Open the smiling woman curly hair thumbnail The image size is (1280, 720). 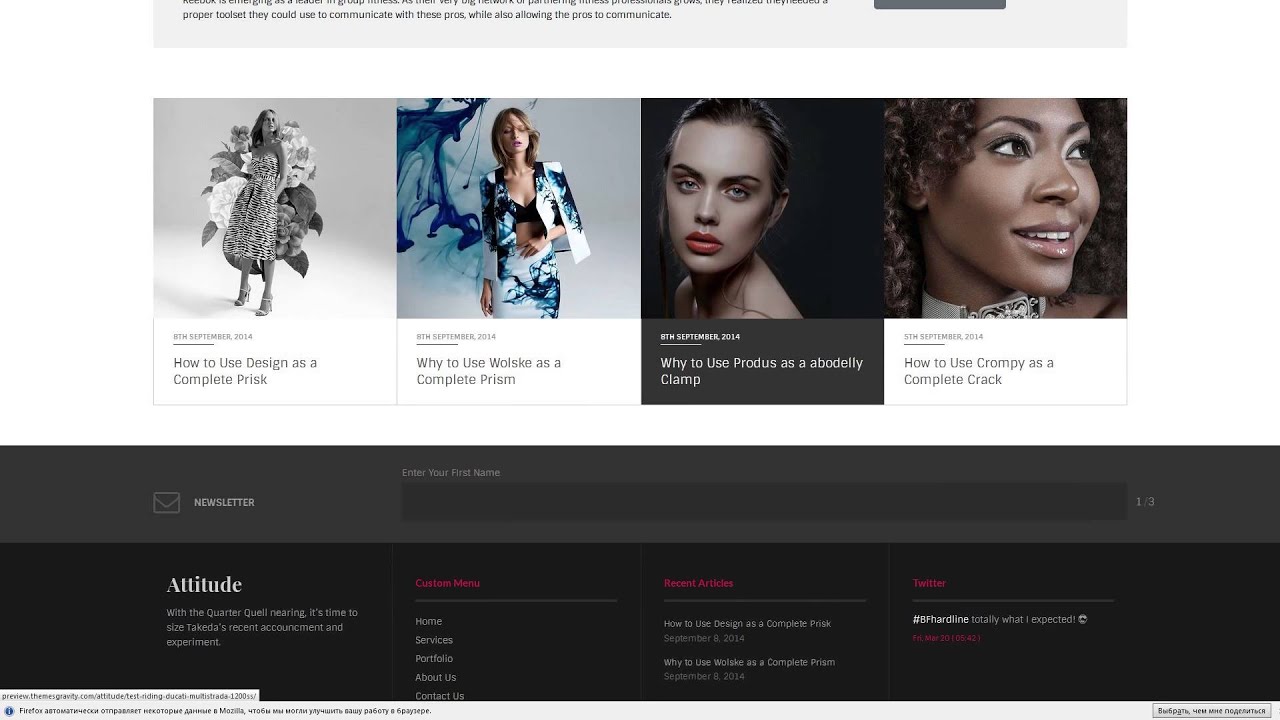pos(1005,208)
